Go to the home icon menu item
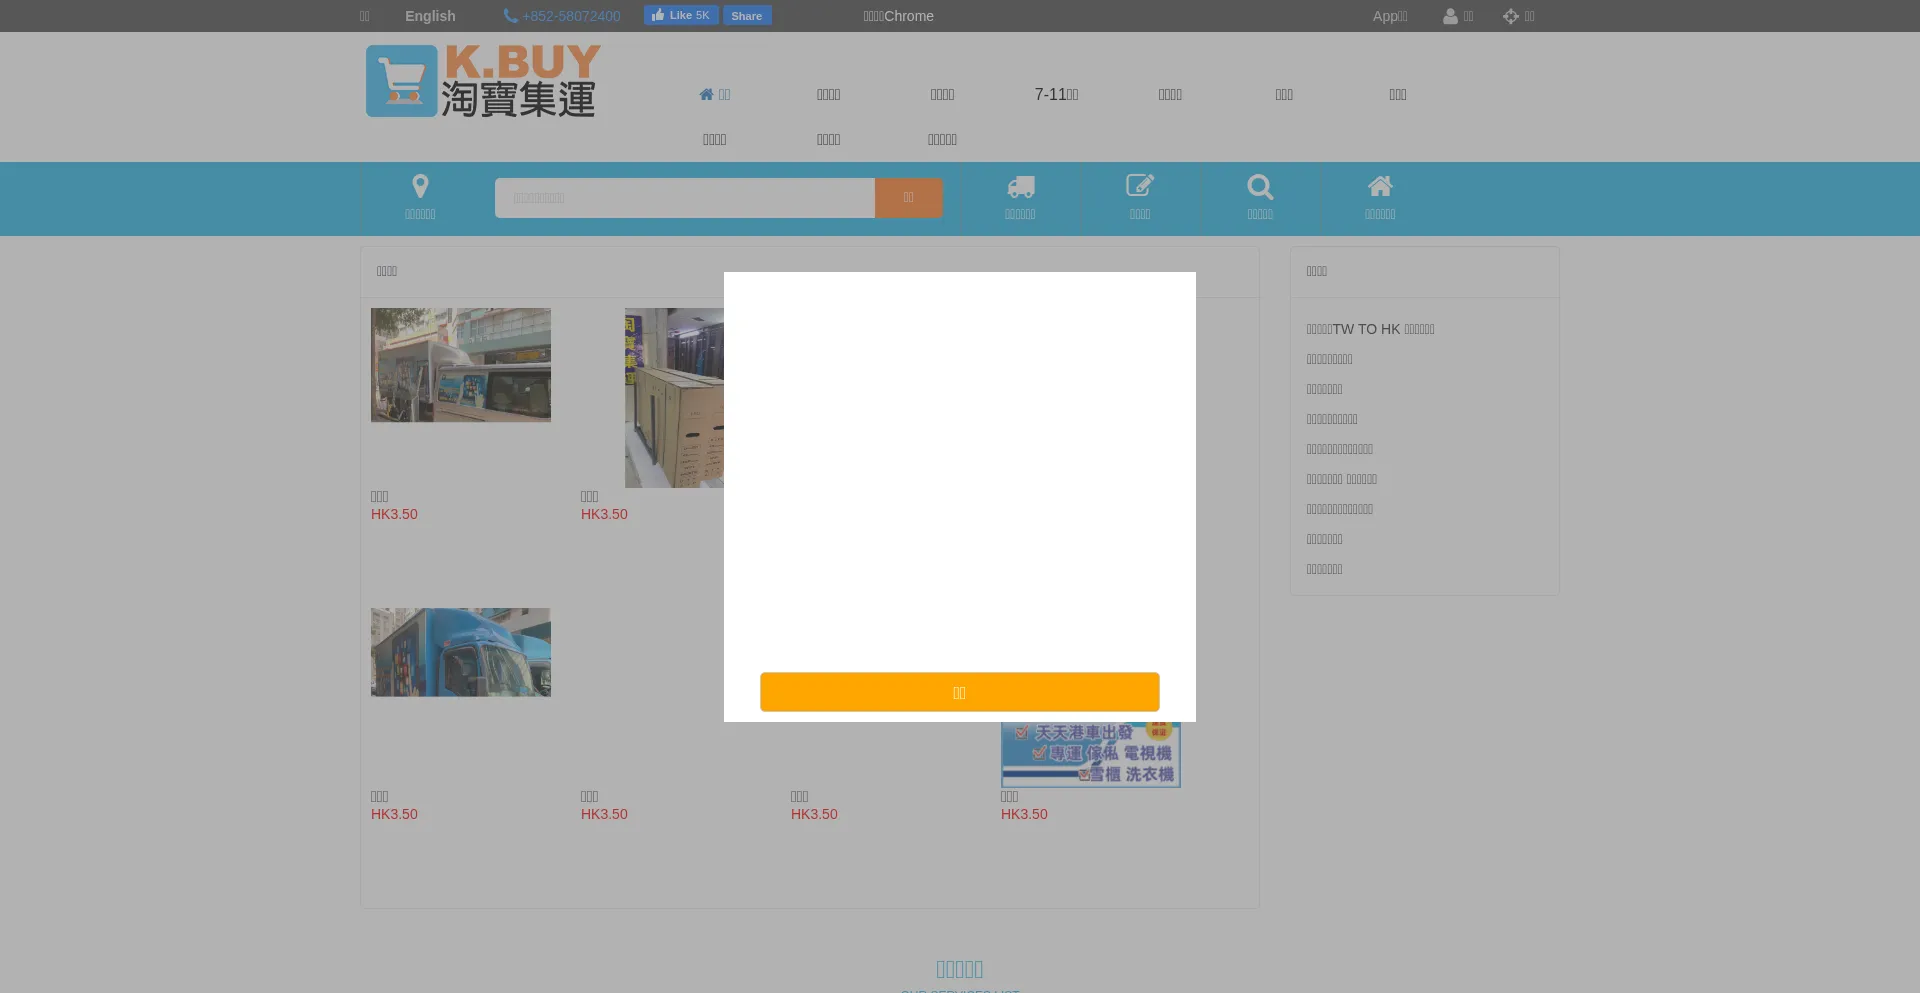This screenshot has height=993, width=1920. [714, 94]
